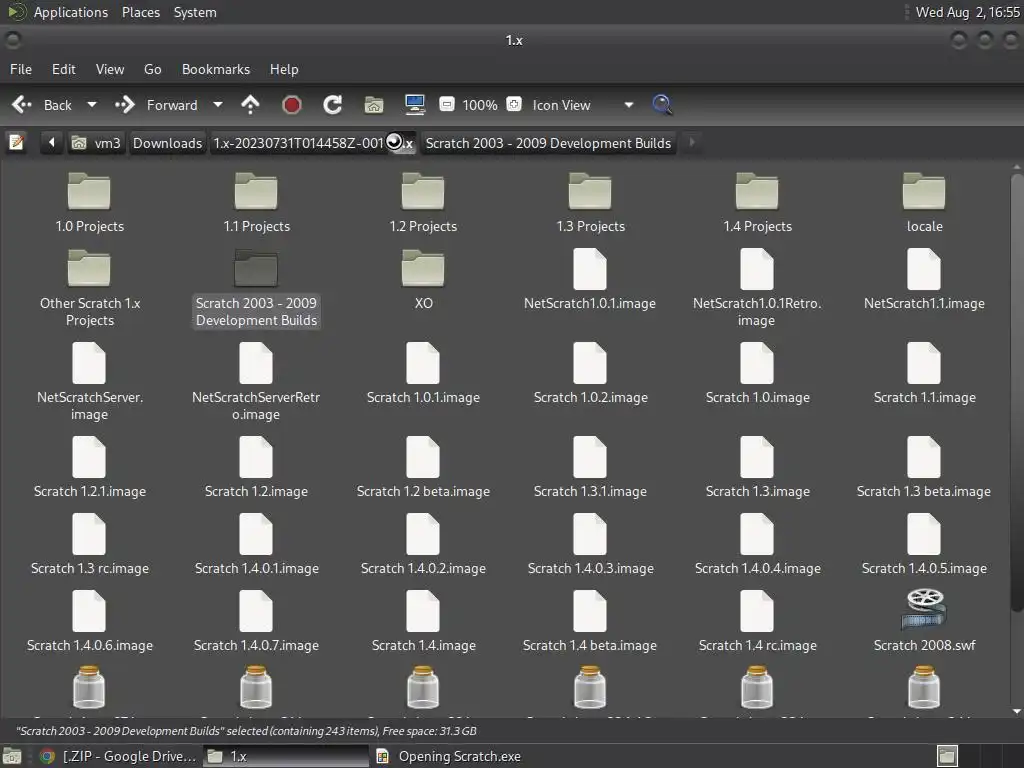Image resolution: width=1024 pixels, height=768 pixels.
Task: Click the show desktop icon in taskbar
Action: (x=12, y=756)
